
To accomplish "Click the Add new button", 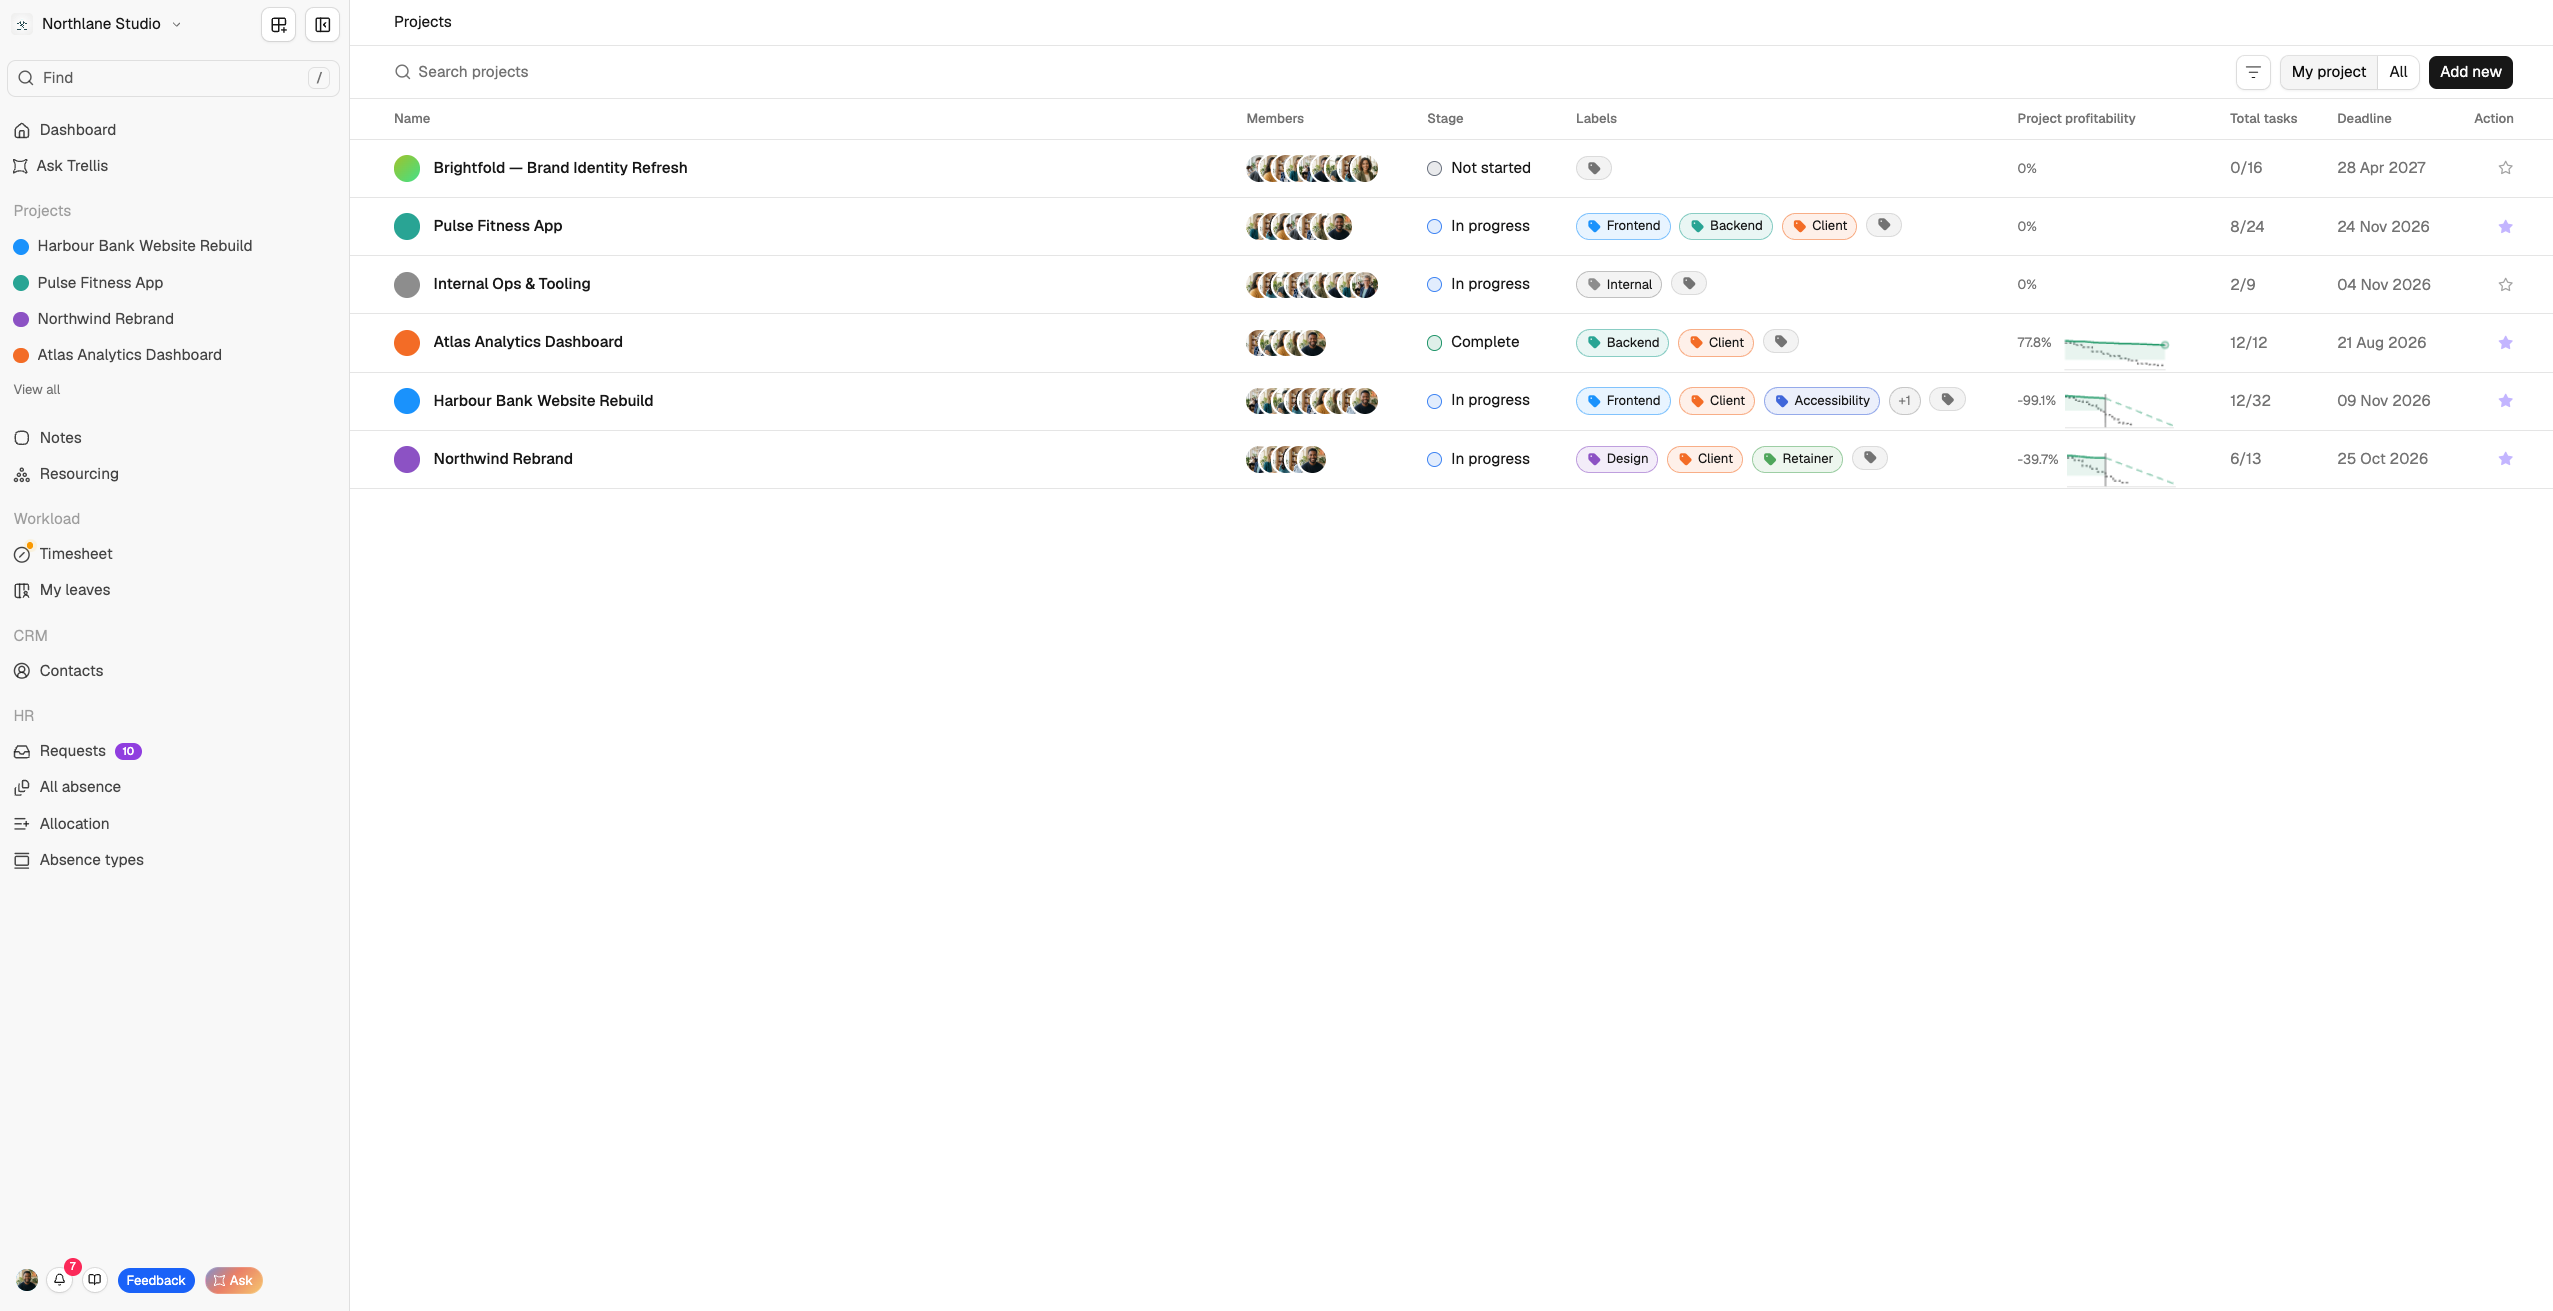I will pyautogui.click(x=2470, y=72).
